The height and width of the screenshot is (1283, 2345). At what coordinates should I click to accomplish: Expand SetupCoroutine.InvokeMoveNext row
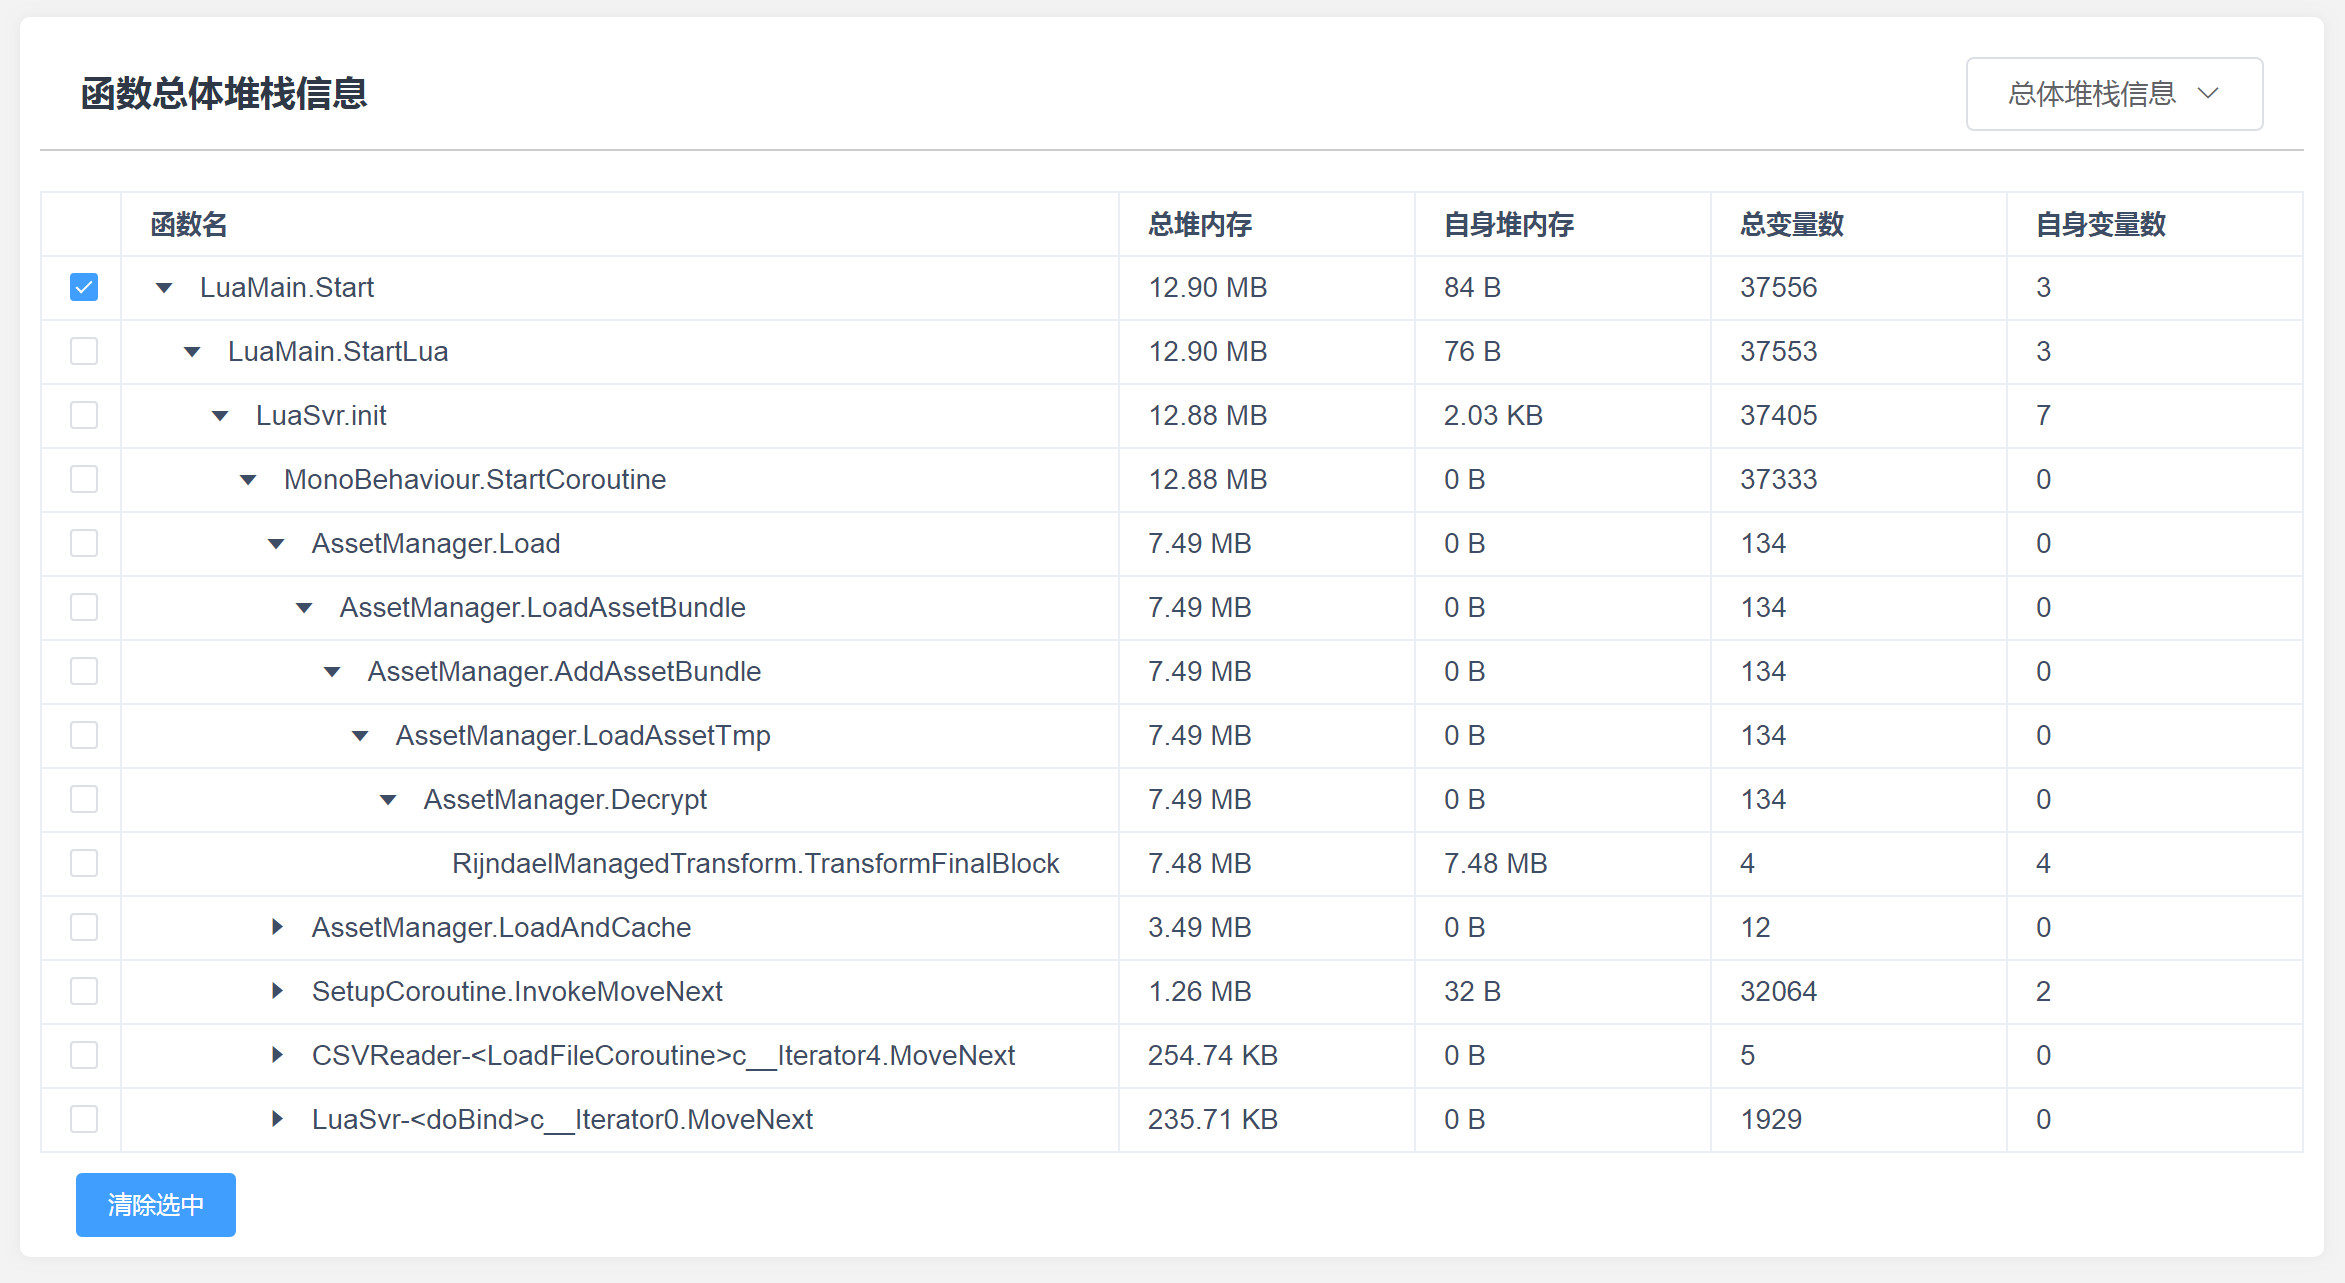pyautogui.click(x=277, y=991)
